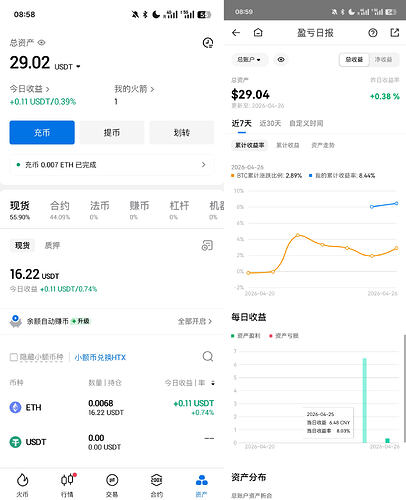Open 资产 assets in bottom navigation
This screenshot has width=406, height=500.
click(x=202, y=485)
